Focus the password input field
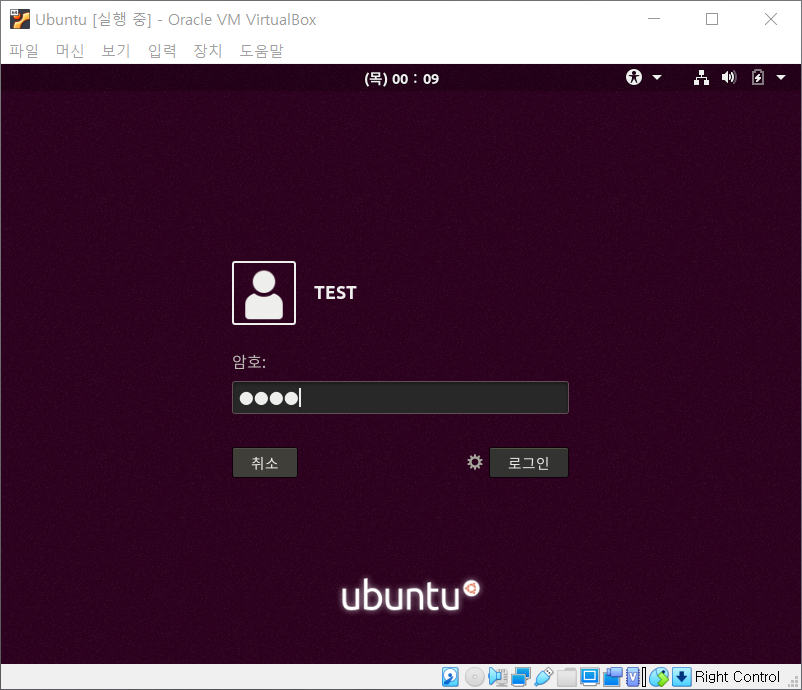The height and width of the screenshot is (690, 802). point(400,397)
